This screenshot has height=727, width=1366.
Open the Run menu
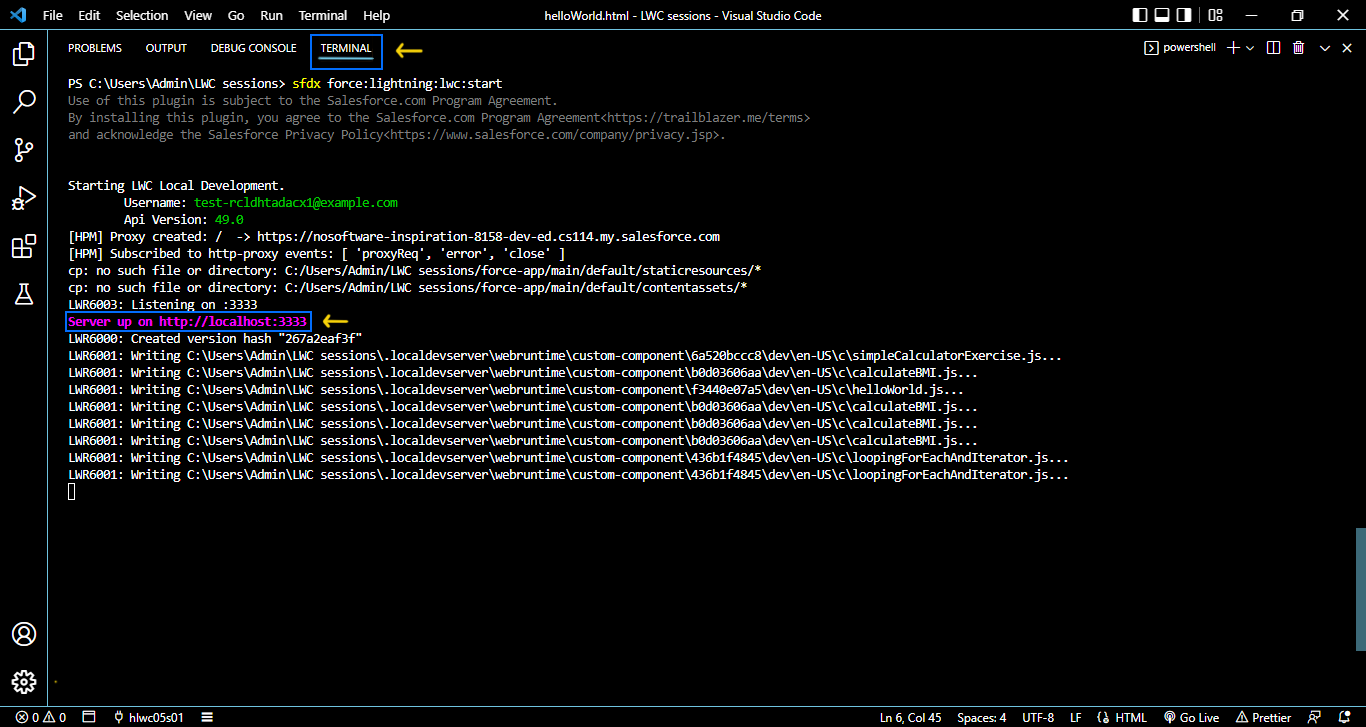click(271, 15)
